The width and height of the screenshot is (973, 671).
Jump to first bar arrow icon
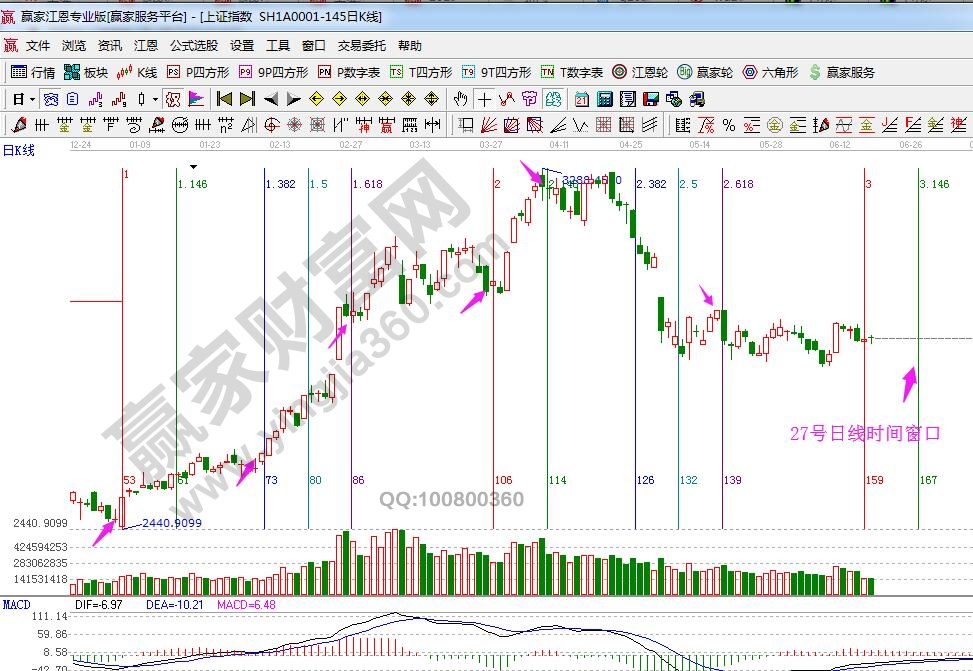point(224,99)
